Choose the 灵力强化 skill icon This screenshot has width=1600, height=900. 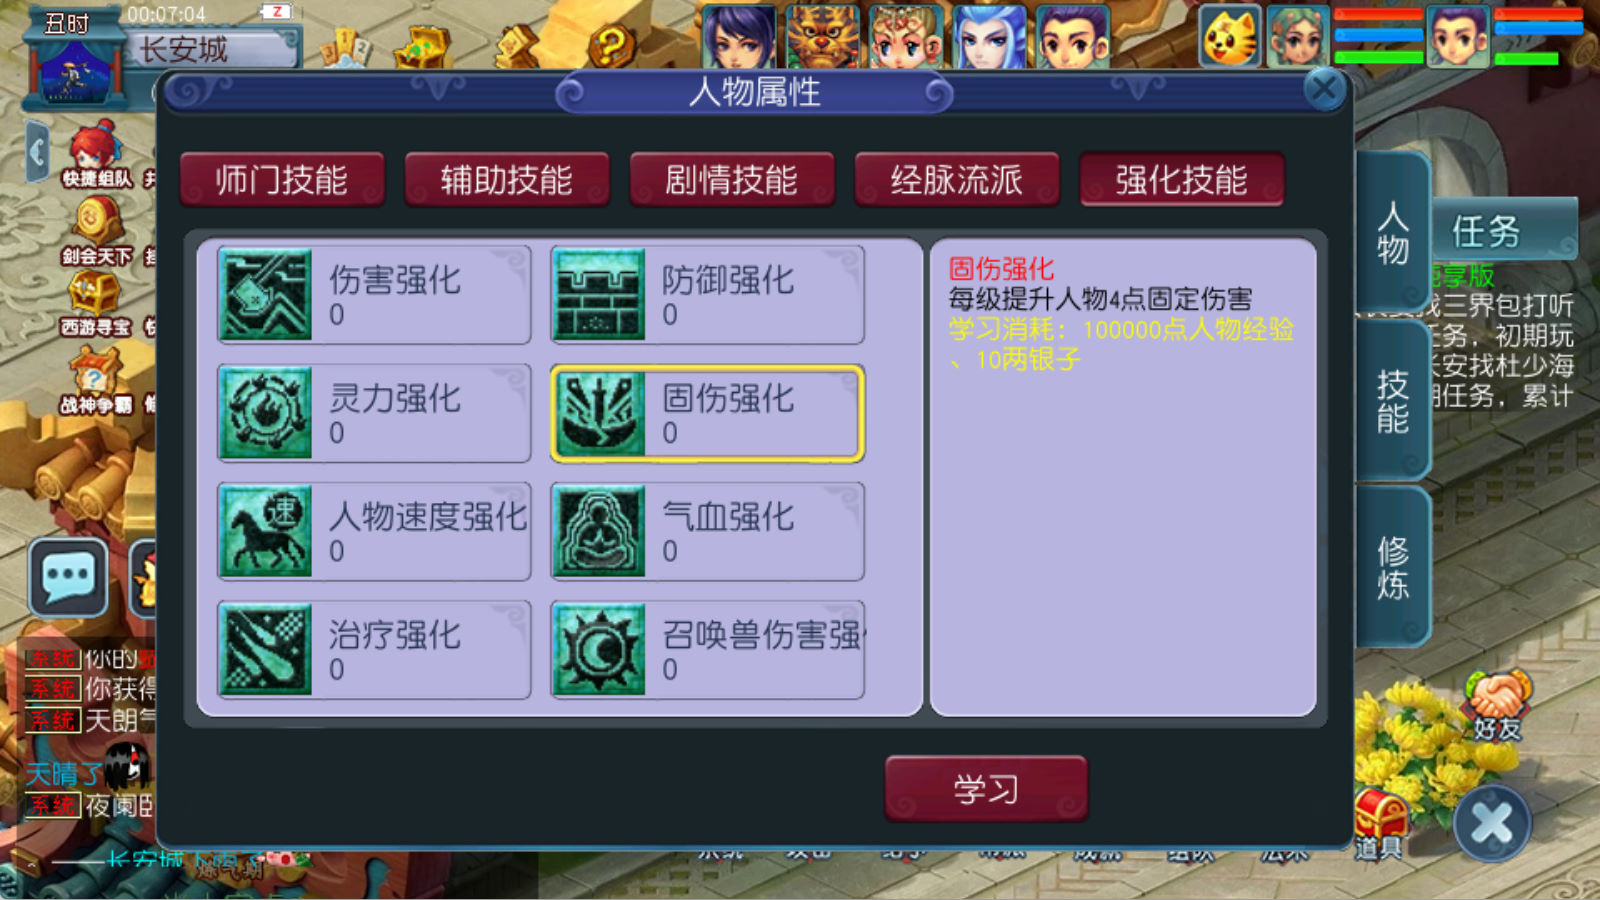click(265, 413)
